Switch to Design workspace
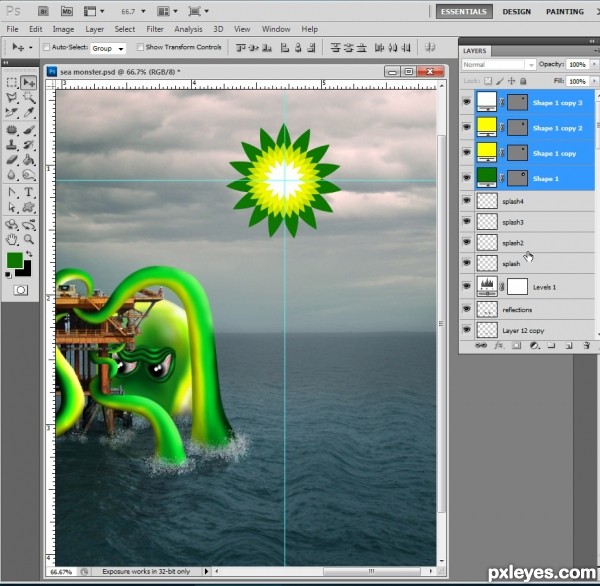 click(517, 11)
